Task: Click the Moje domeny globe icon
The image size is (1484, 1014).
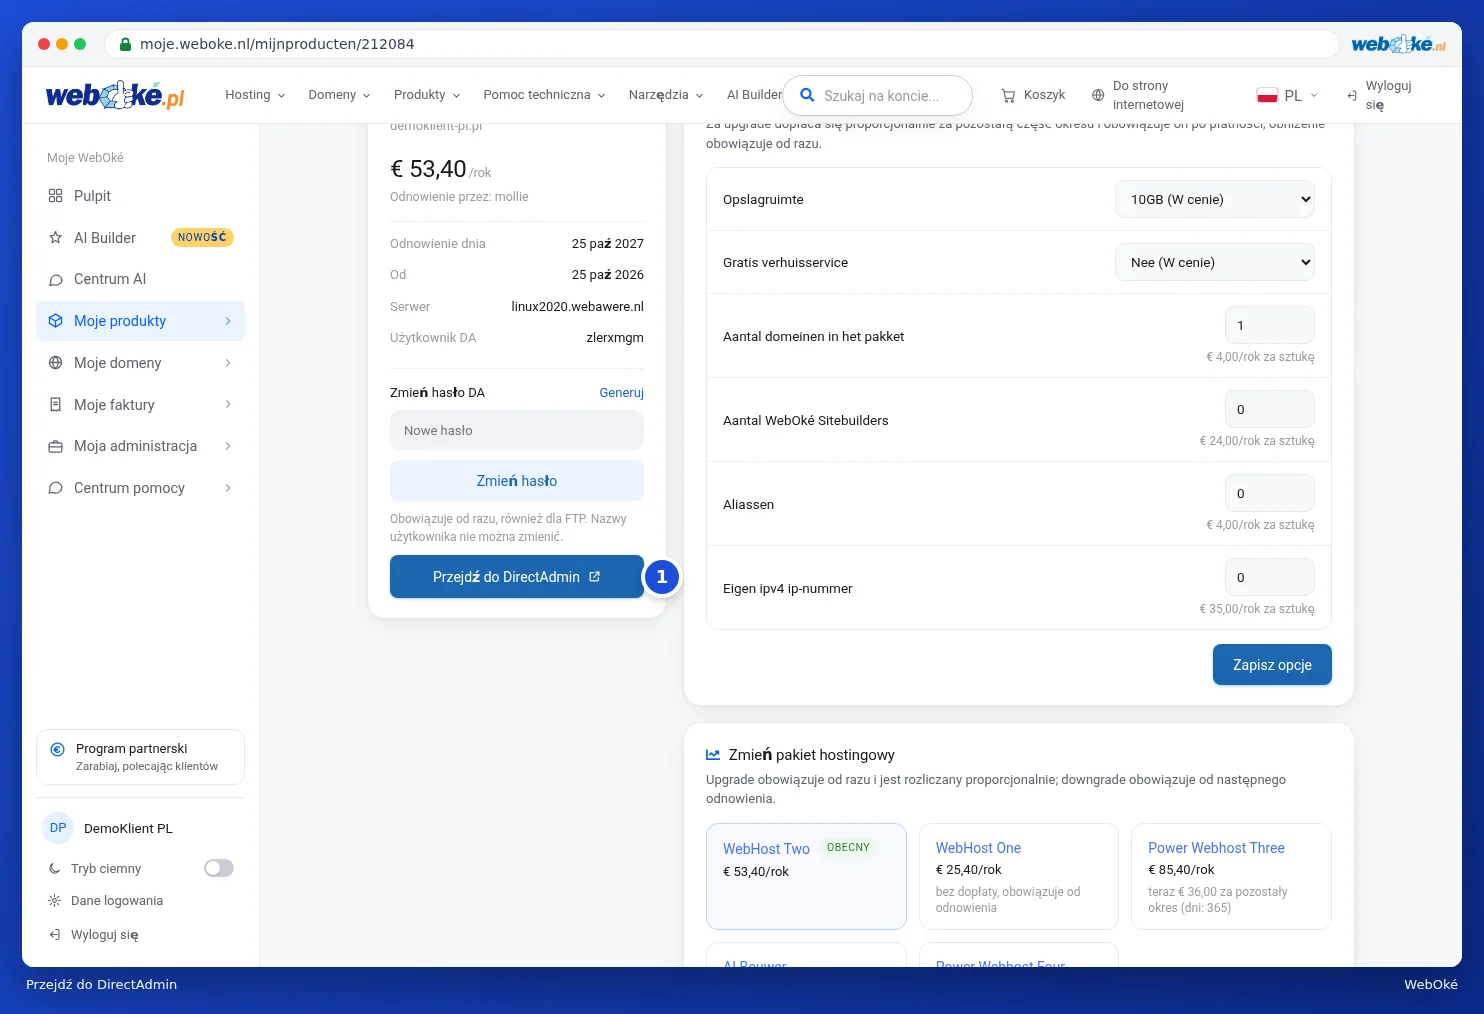Action: tap(55, 363)
